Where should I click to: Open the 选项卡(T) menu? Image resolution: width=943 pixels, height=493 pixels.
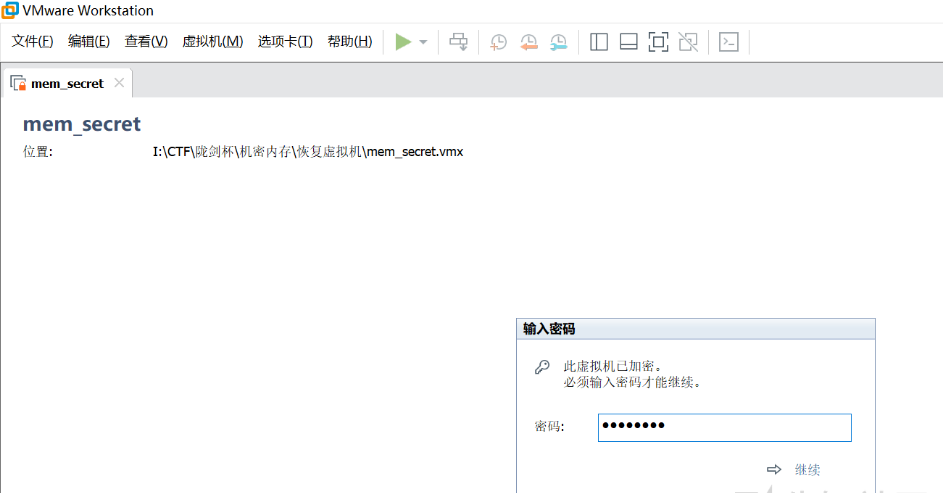286,41
